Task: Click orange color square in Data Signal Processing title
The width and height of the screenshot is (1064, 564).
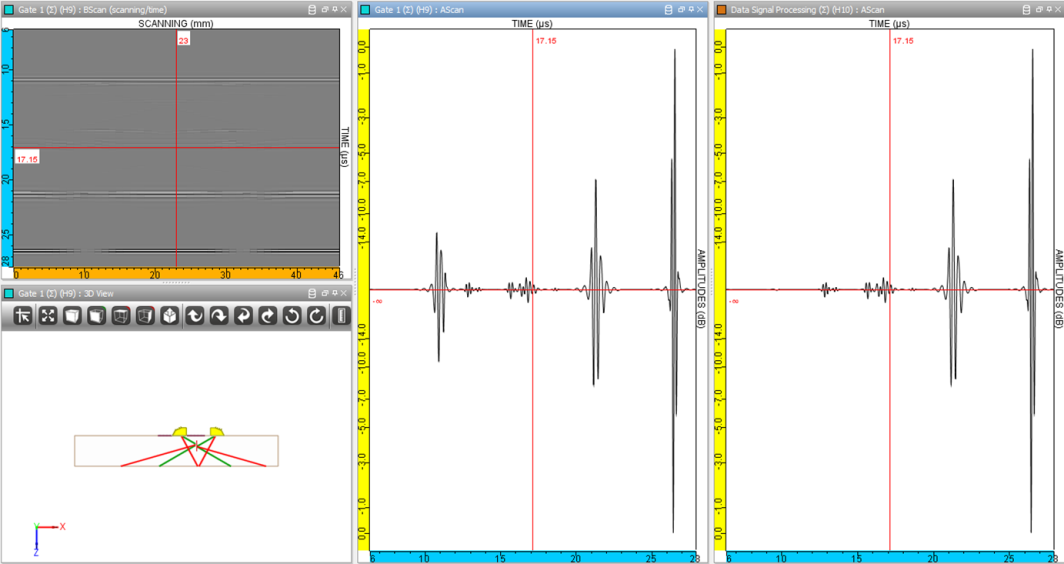Action: pos(721,9)
